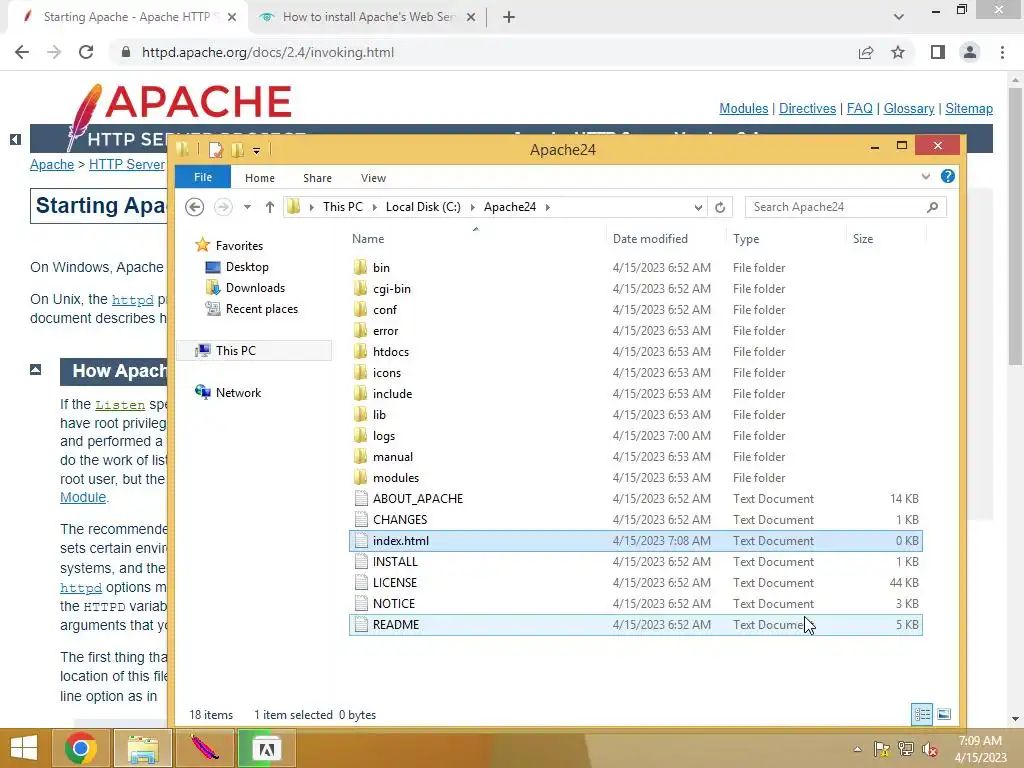Expand Local Disk (C:) breadcrumb arrow

point(472,207)
